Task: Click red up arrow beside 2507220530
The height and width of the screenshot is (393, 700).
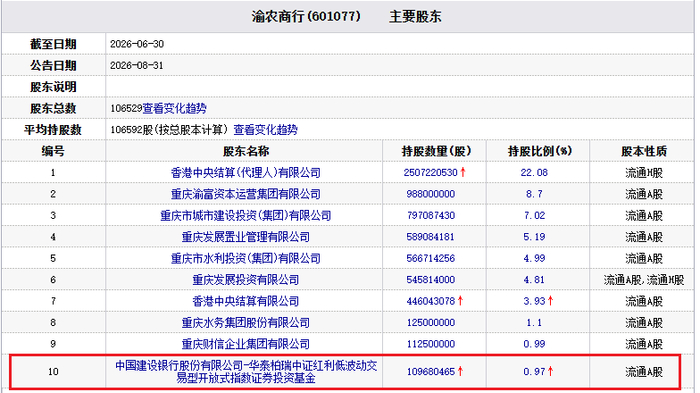Action: coord(463,172)
